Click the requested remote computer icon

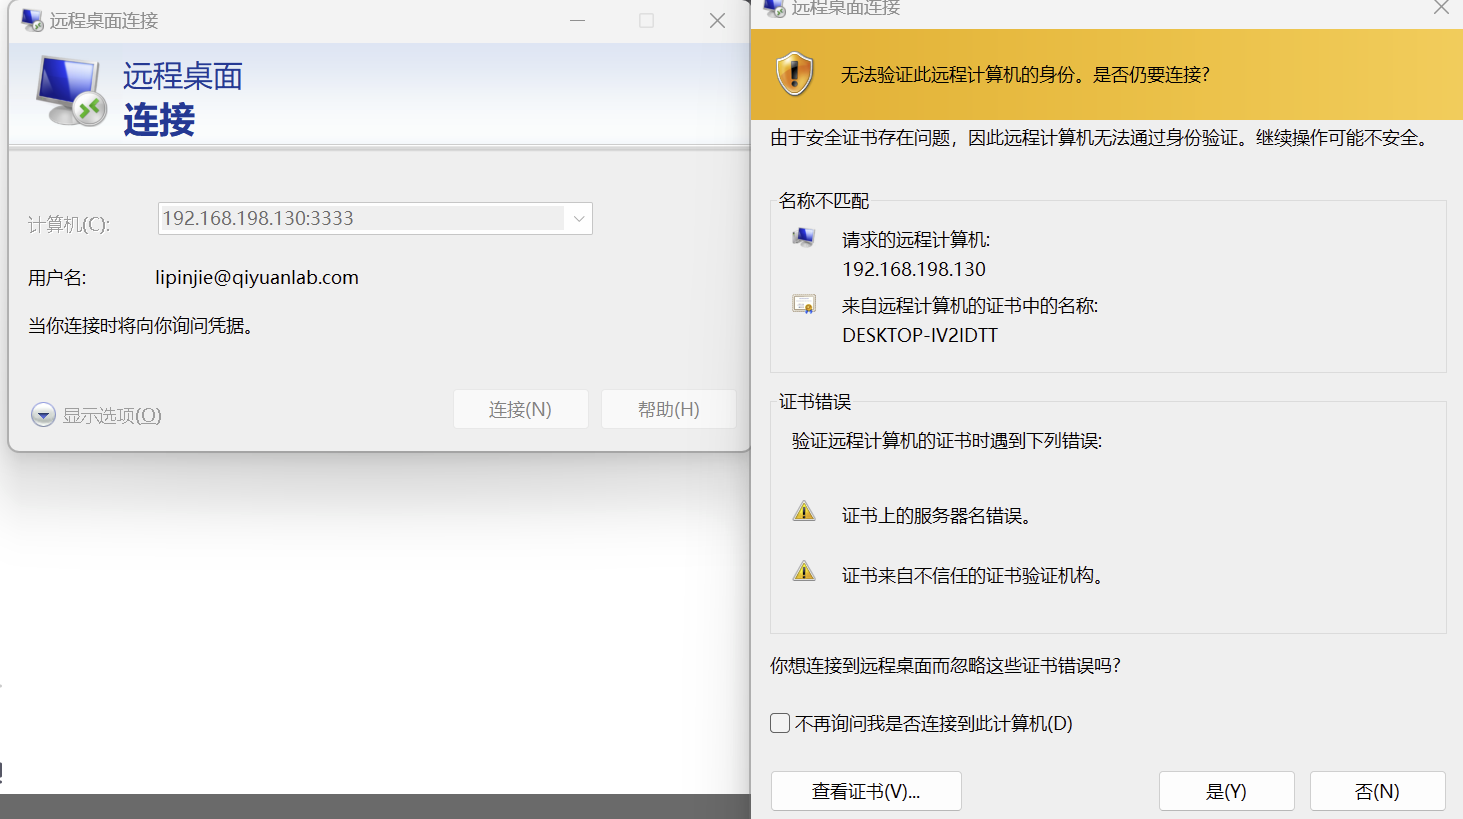(804, 238)
